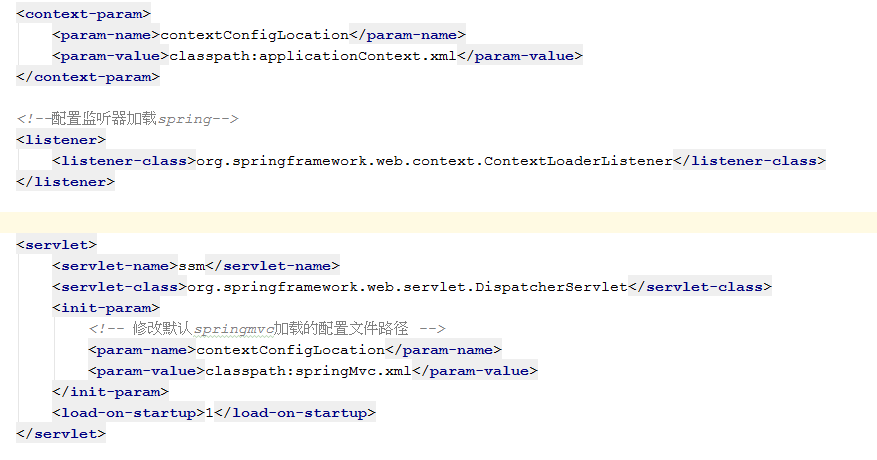
Task: Click the first contextConfigLocation param-name text
Action: tap(254, 35)
